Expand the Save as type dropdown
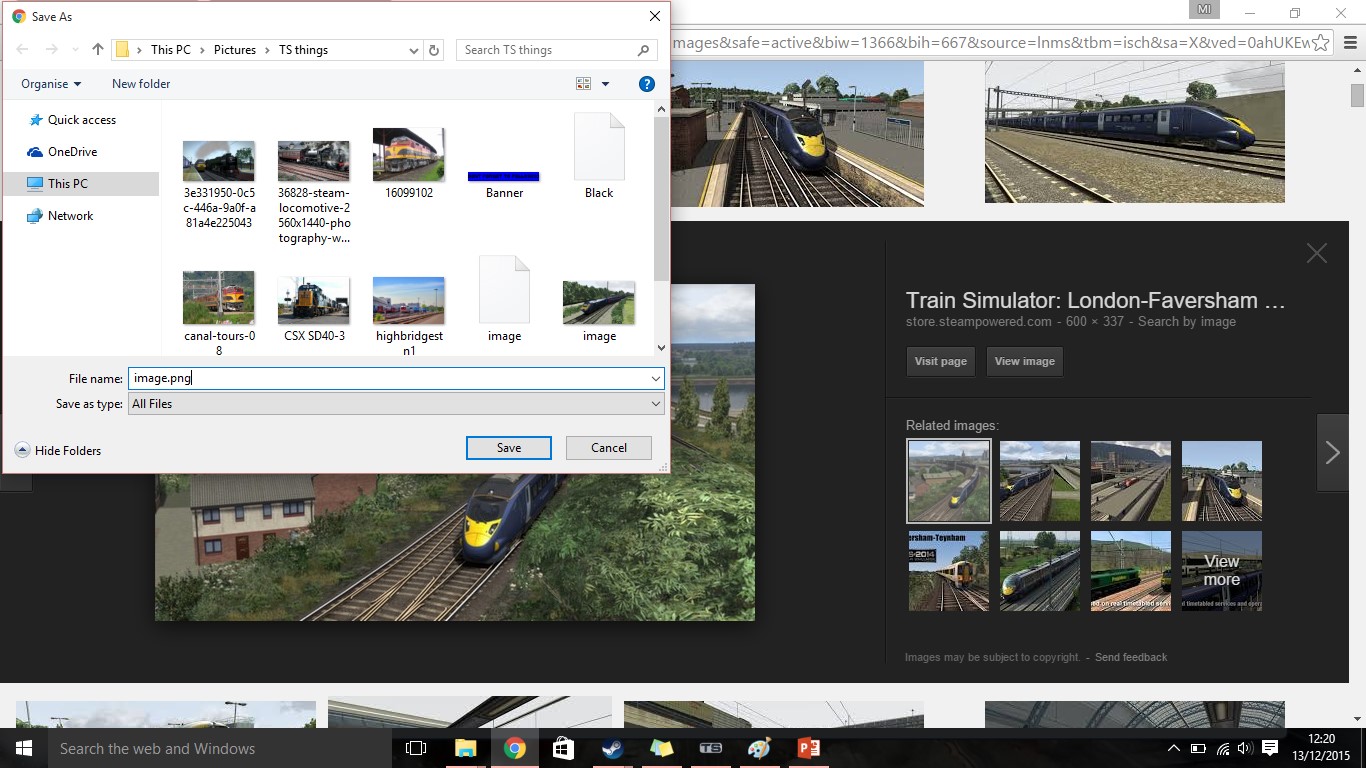Screen dimensions: 1366x768 click(655, 404)
